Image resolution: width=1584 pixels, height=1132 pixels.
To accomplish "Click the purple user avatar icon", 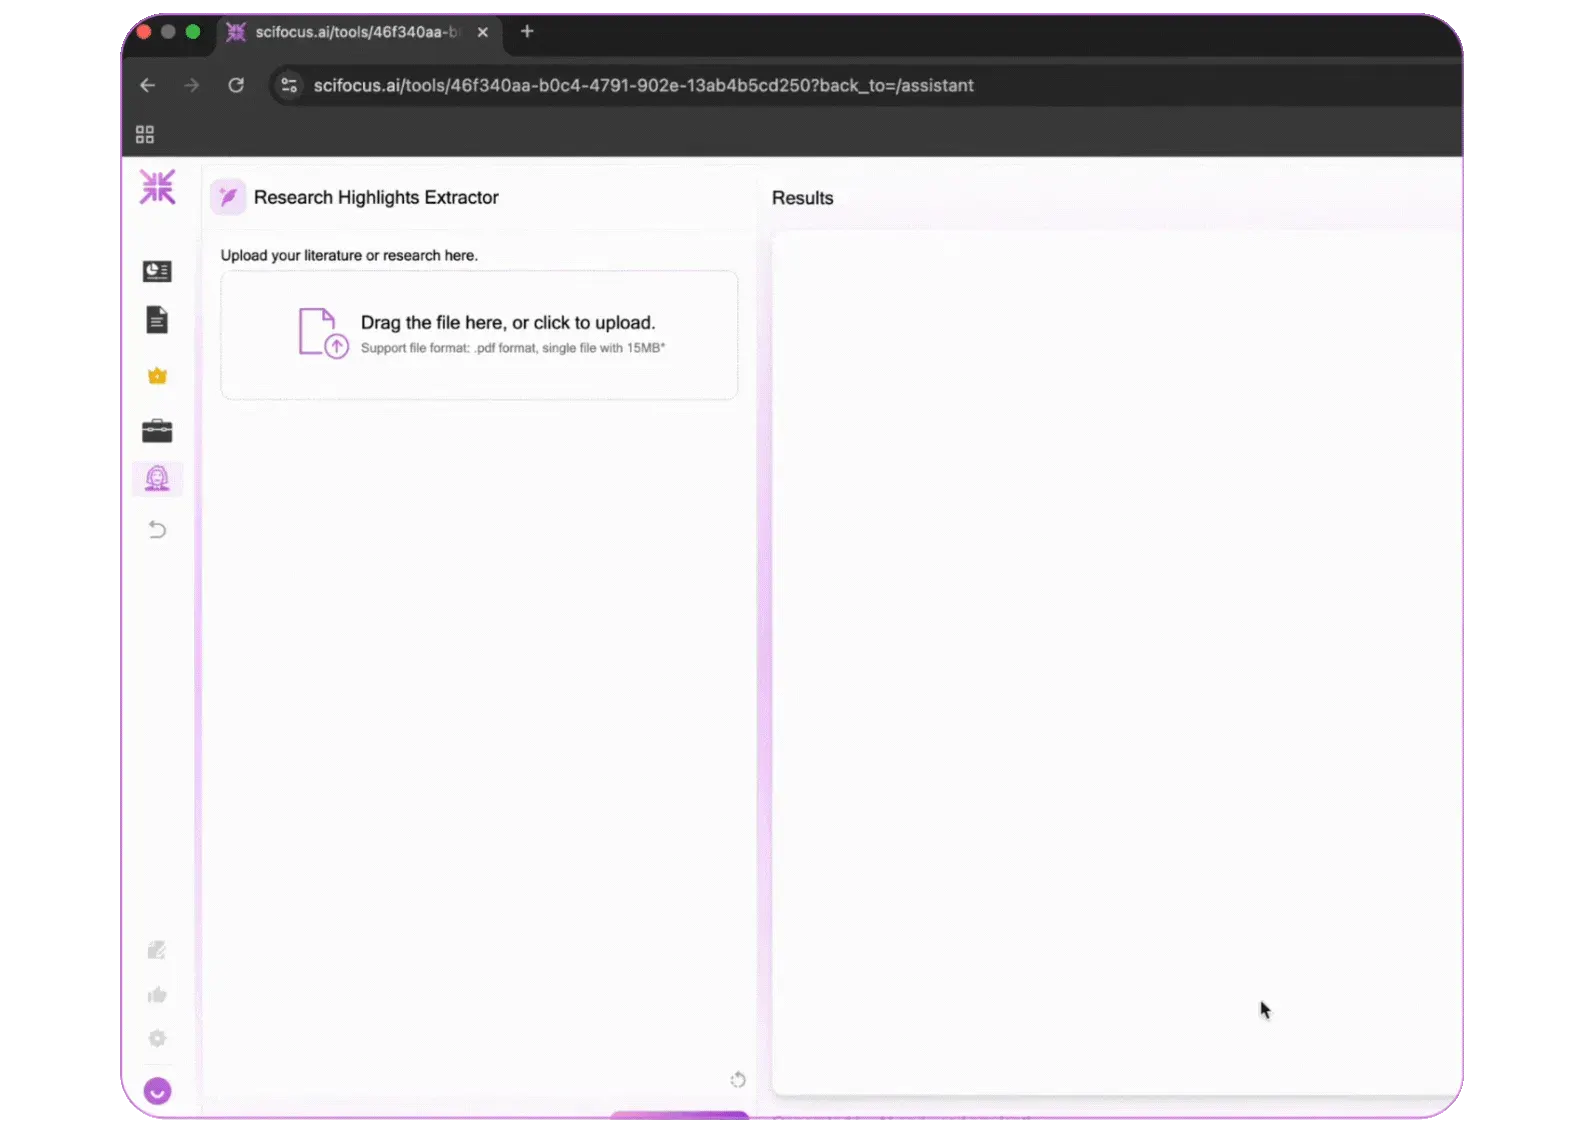I will 157,1091.
